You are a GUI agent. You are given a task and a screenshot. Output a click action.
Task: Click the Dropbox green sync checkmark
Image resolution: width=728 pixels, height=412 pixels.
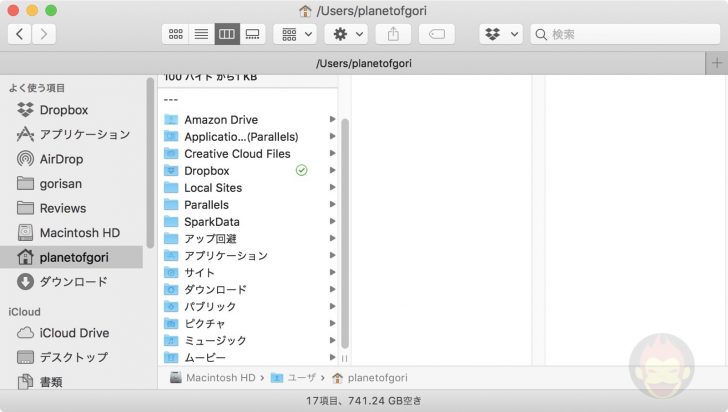click(301, 170)
